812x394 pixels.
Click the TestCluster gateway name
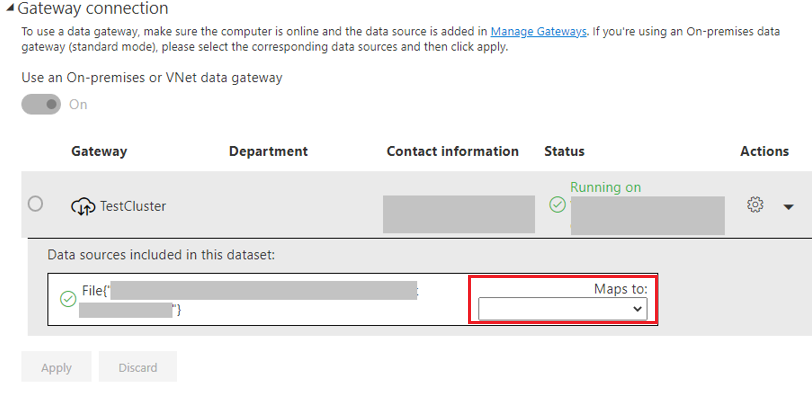(133, 206)
